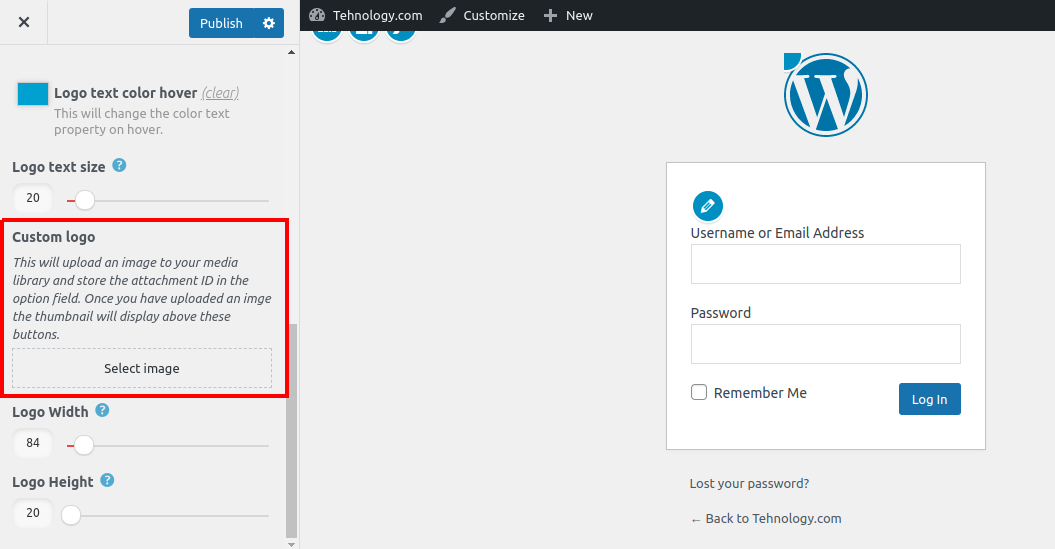Click the Custom logo heading text
Screen dimensions: 1055x549
click(54, 237)
